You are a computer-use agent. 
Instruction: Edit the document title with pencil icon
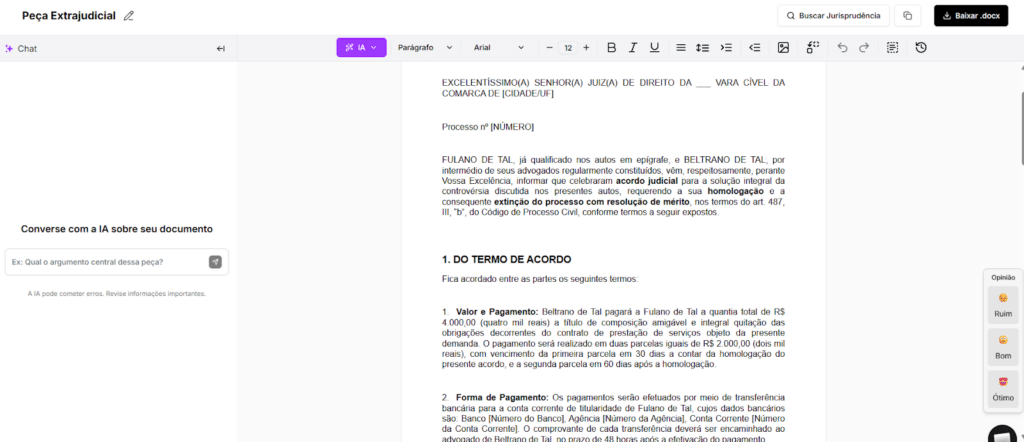coord(128,16)
